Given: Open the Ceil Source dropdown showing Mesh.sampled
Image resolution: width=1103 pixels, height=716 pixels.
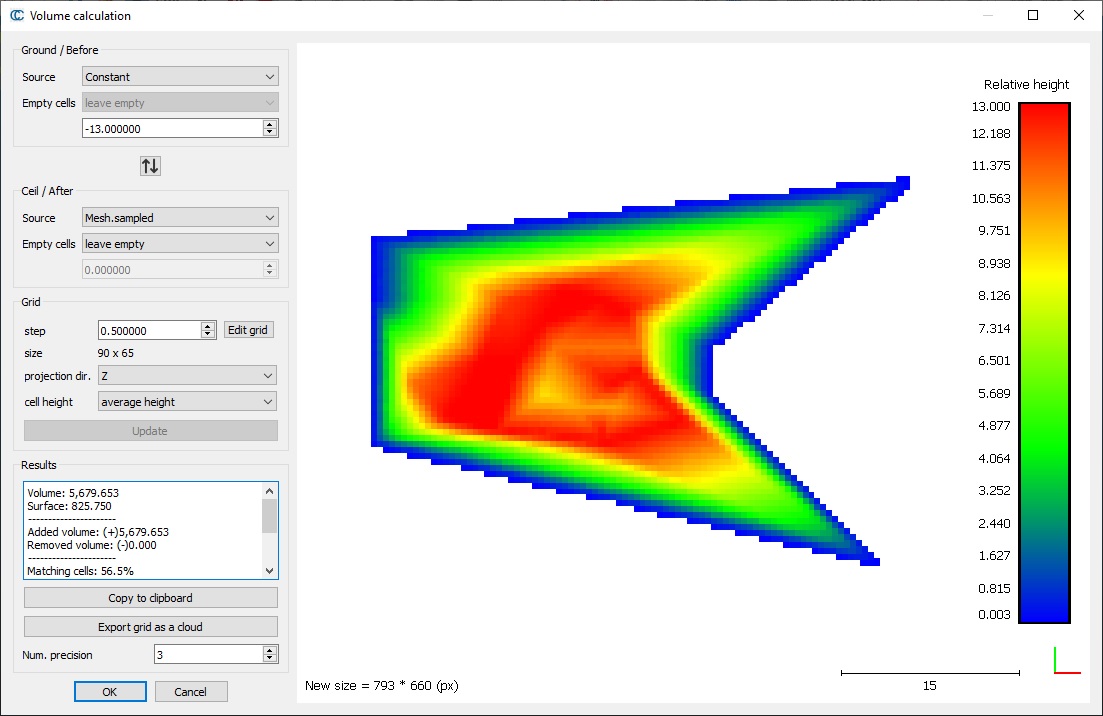Looking at the screenshot, I should [x=180, y=218].
